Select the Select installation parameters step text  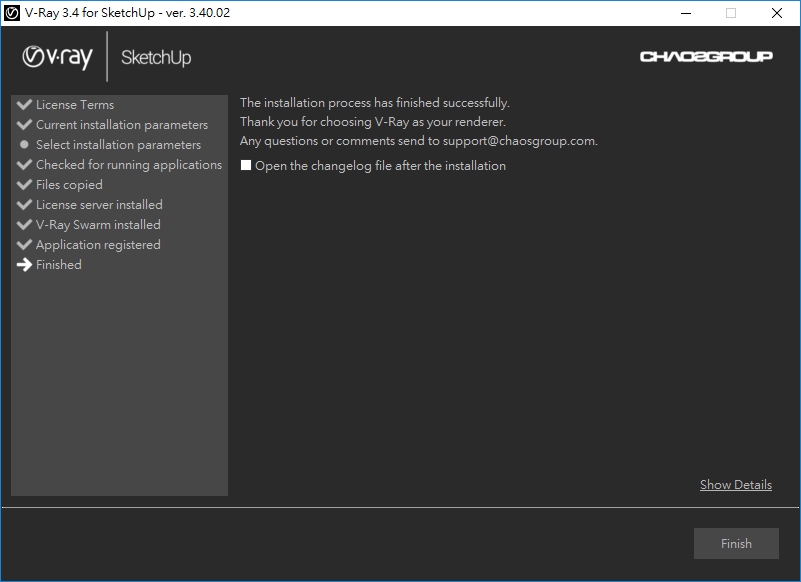click(118, 145)
